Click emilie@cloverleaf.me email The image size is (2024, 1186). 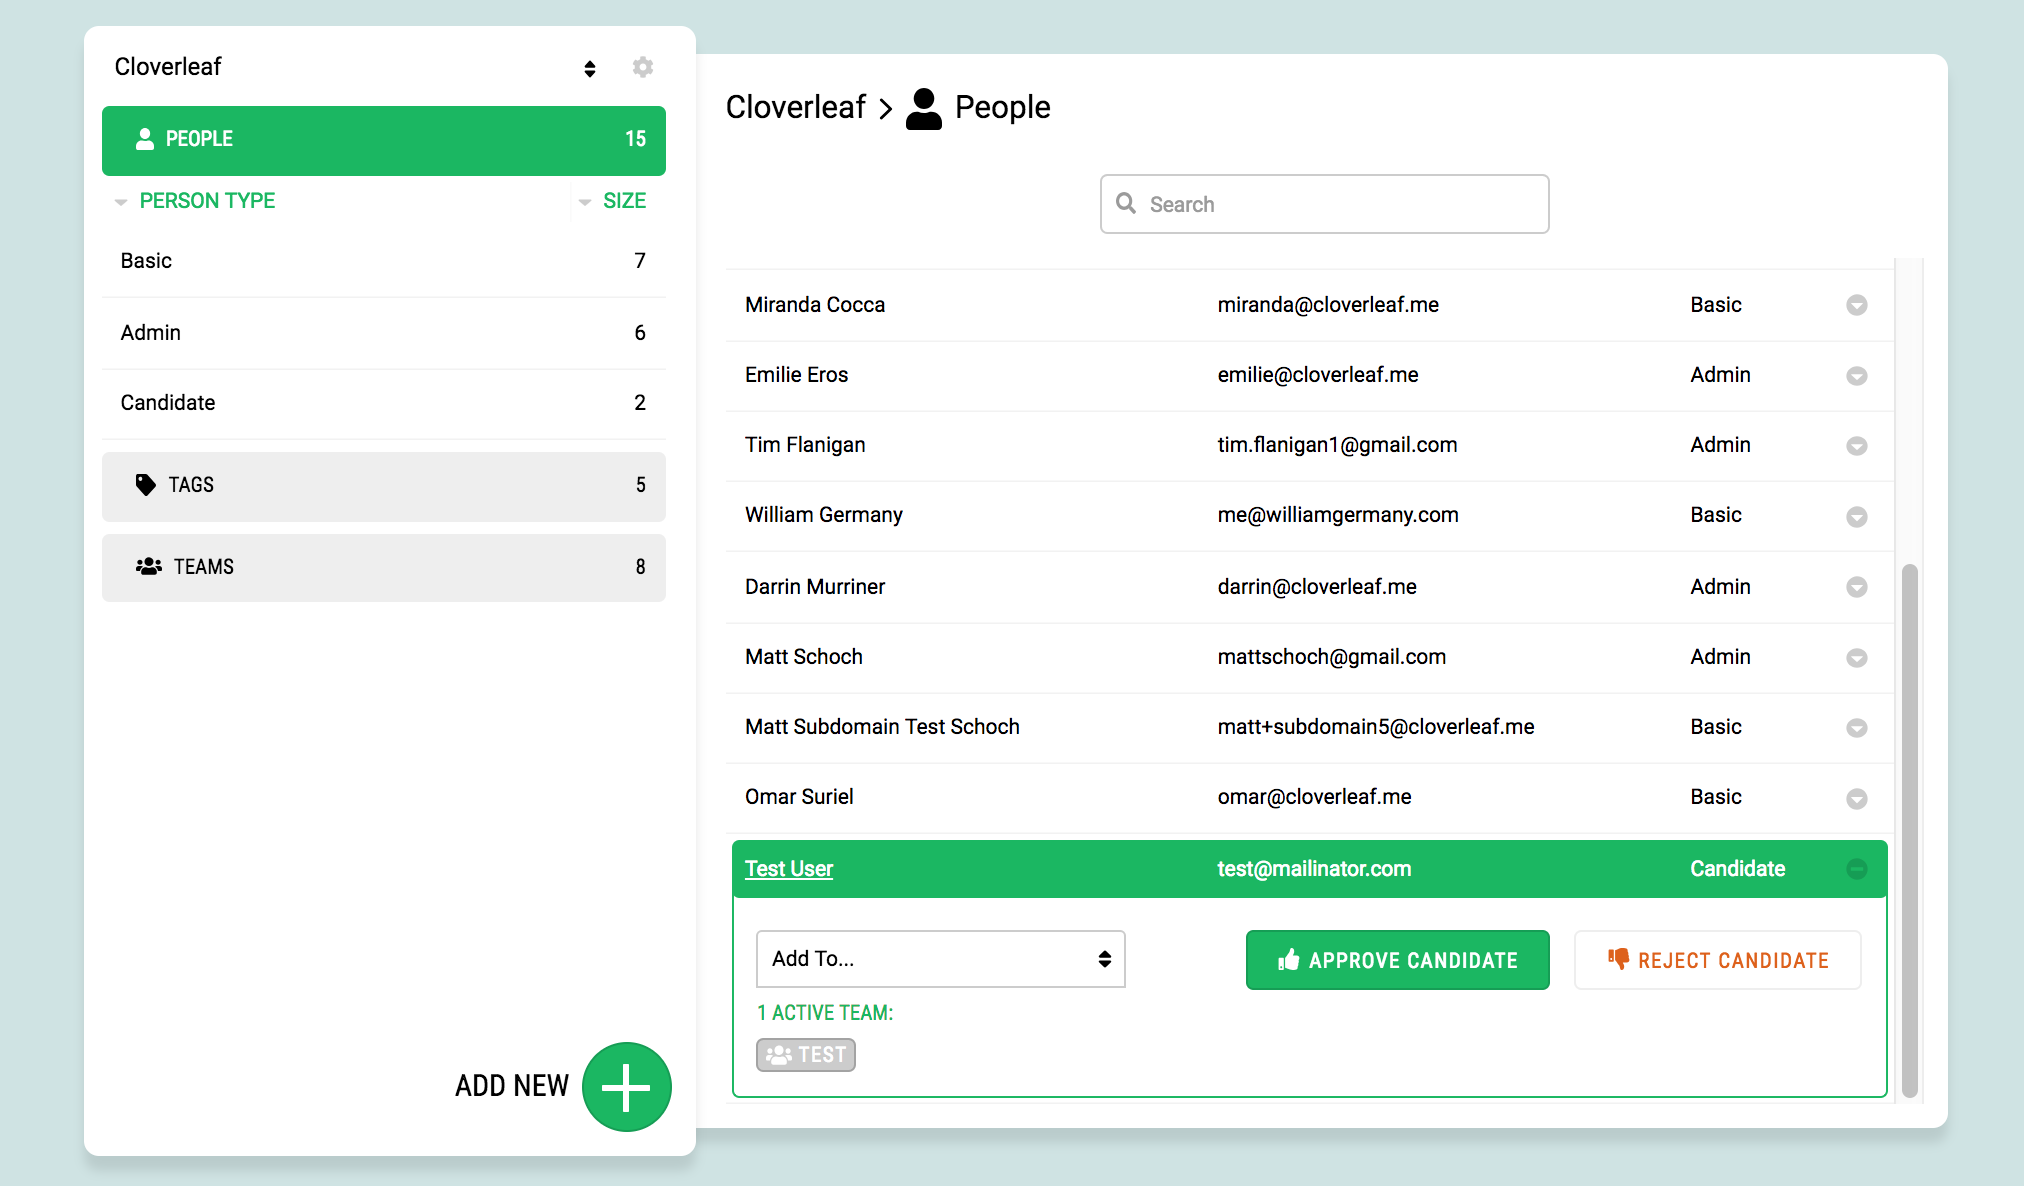[1318, 375]
